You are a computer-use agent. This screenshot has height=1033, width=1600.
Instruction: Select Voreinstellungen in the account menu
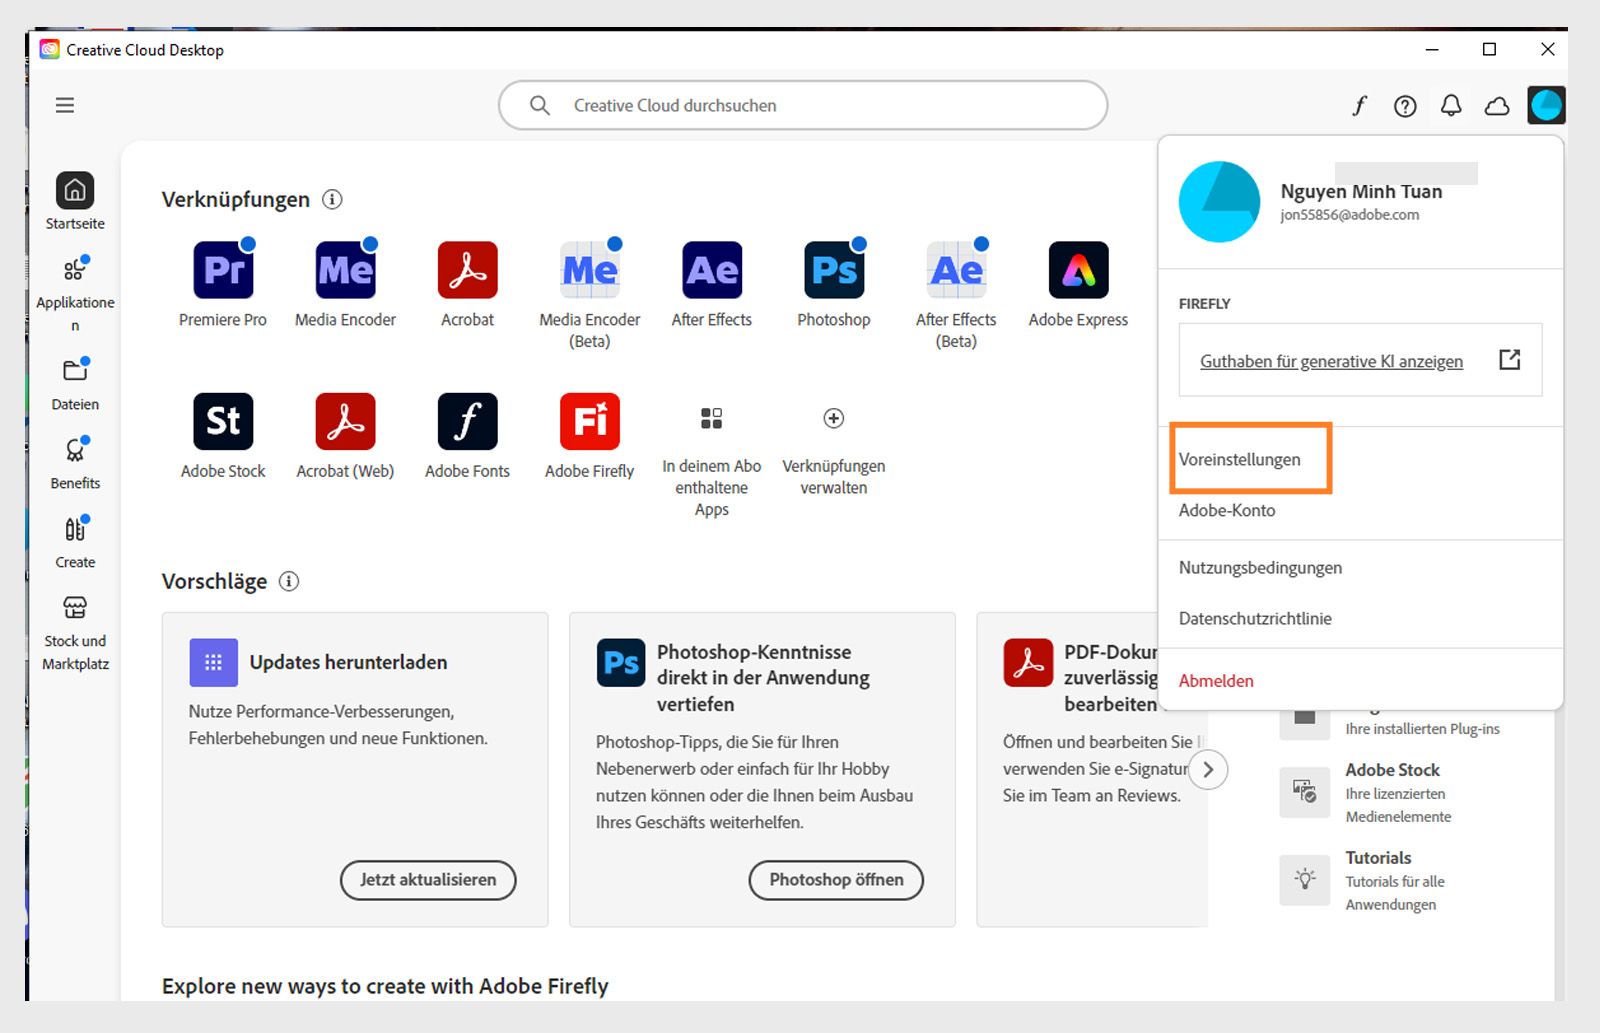point(1240,459)
